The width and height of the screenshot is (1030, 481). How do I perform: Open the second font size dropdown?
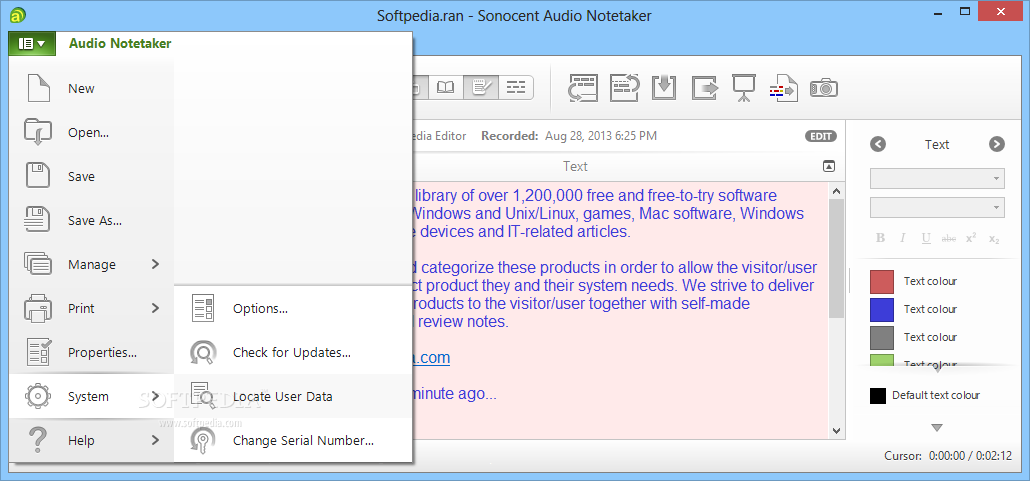tap(937, 208)
